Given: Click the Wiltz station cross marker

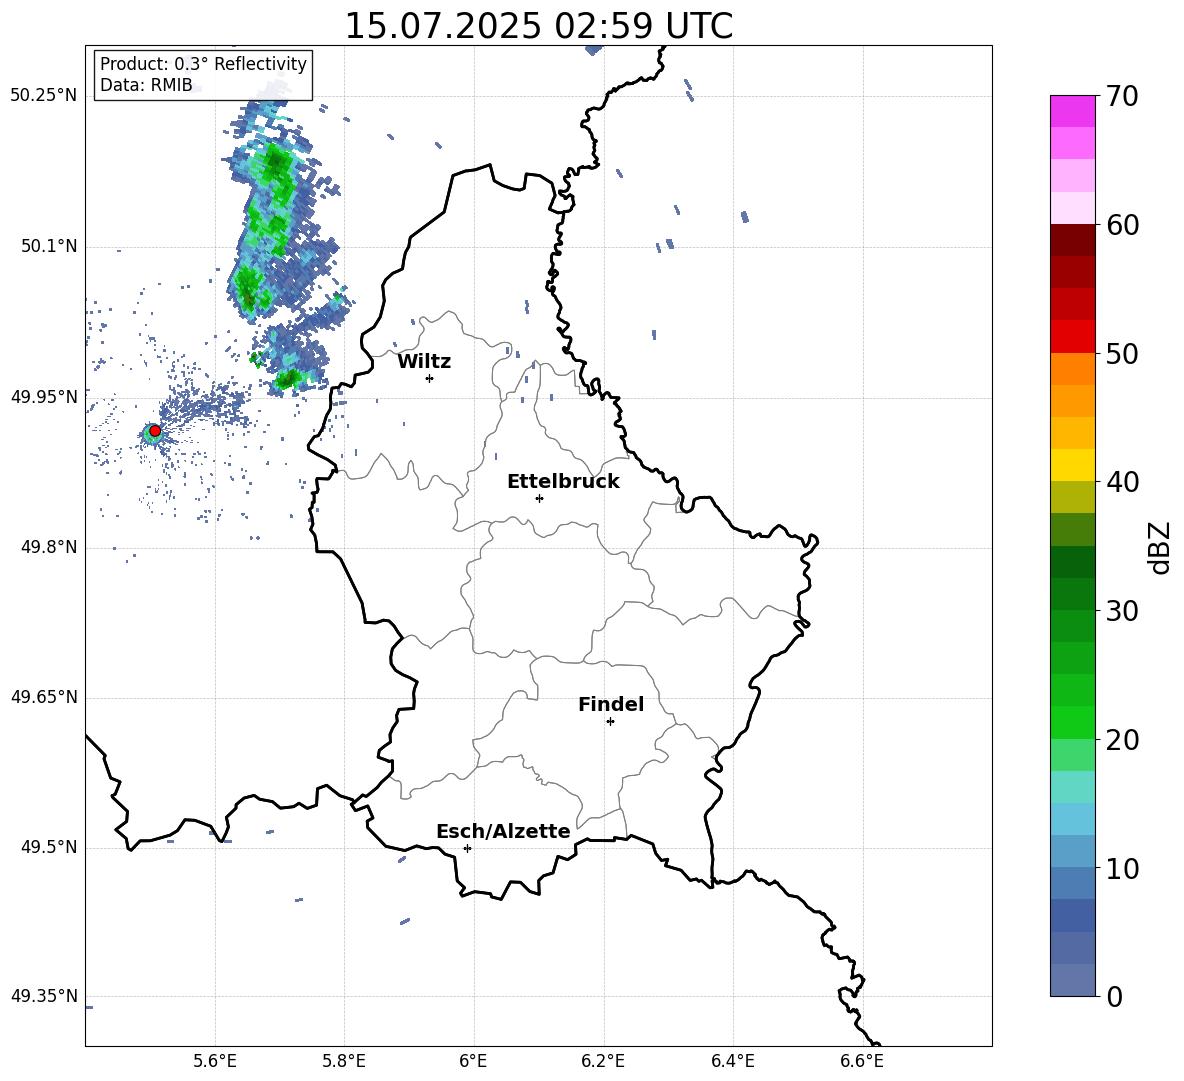Looking at the screenshot, I should 430,378.
